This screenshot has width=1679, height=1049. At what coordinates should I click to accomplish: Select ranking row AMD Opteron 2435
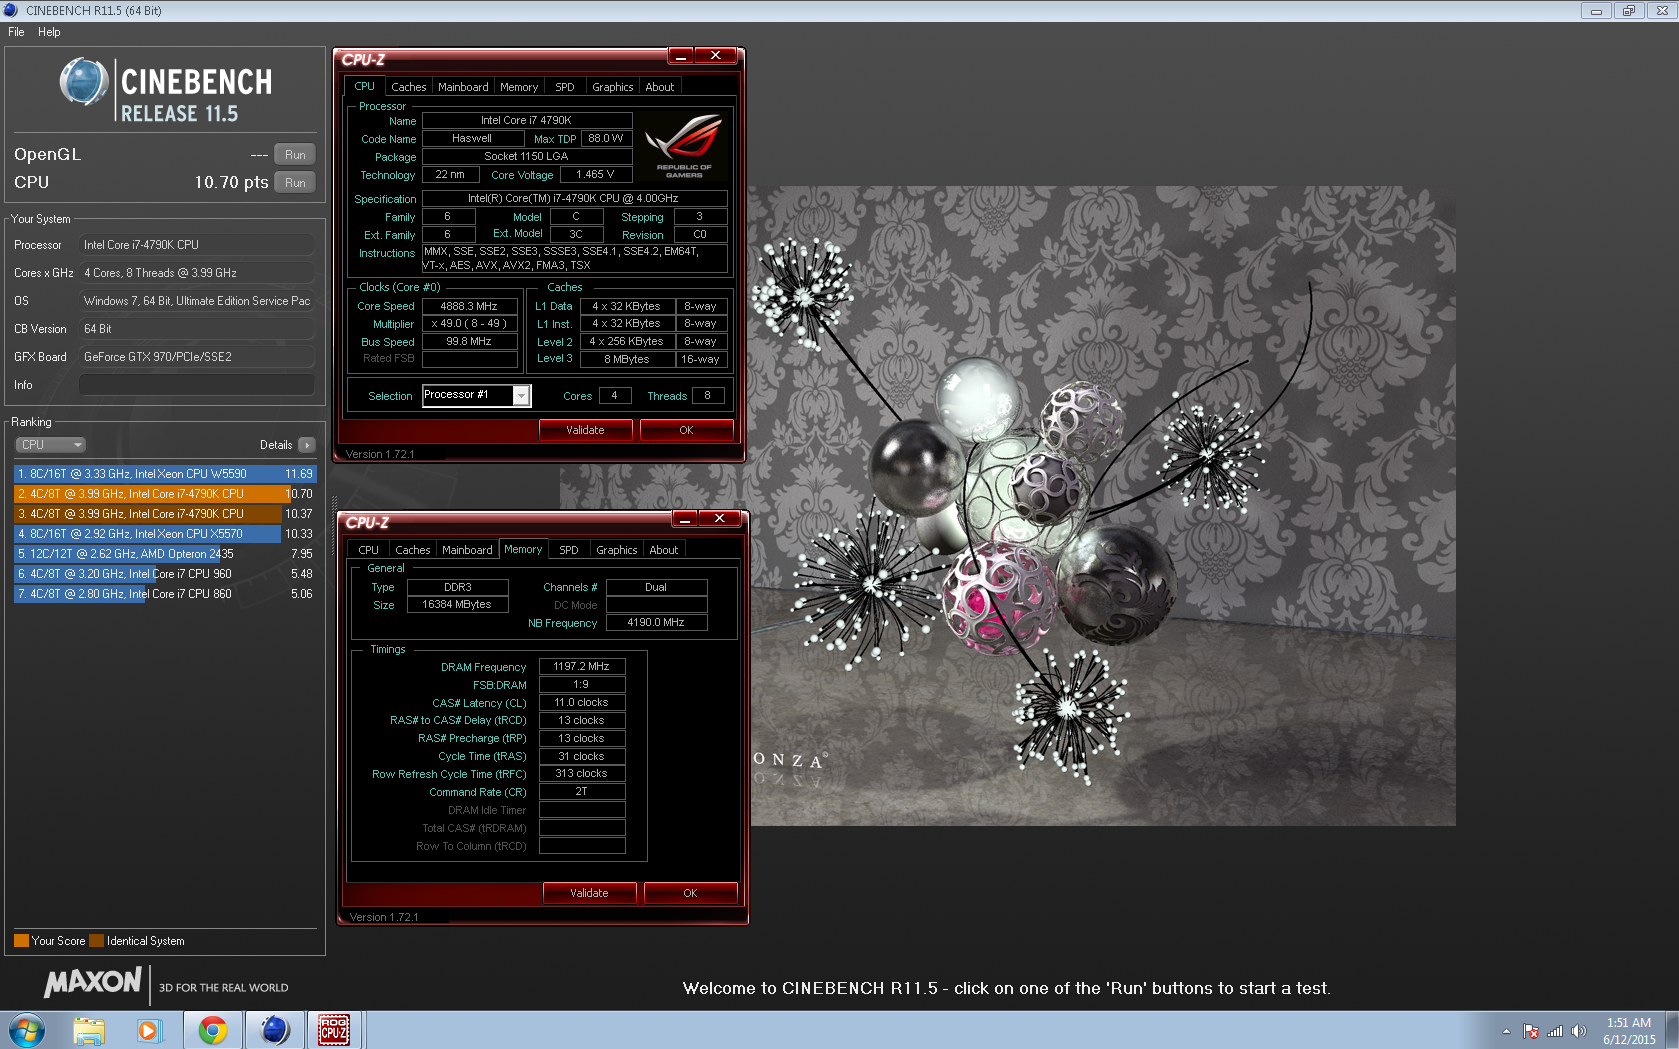(x=165, y=554)
